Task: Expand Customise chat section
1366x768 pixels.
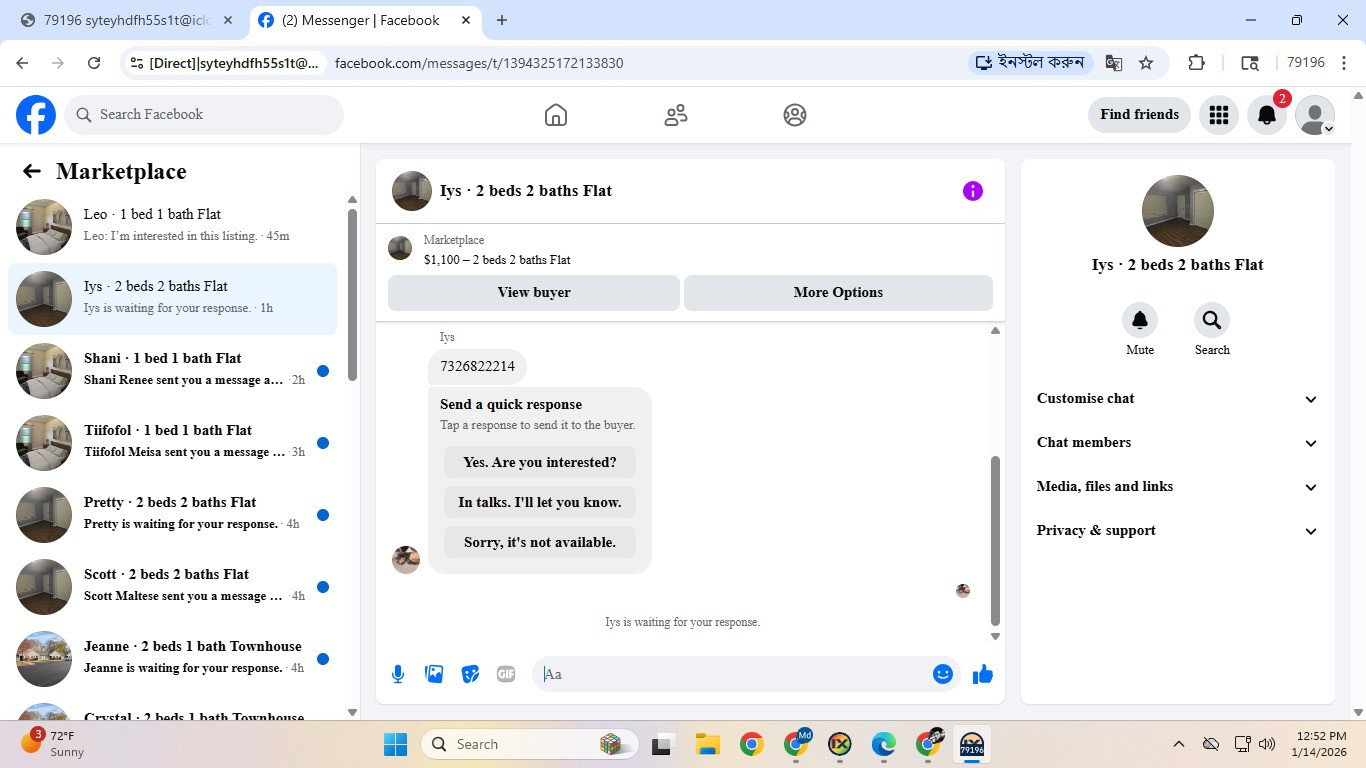Action: coord(1178,399)
